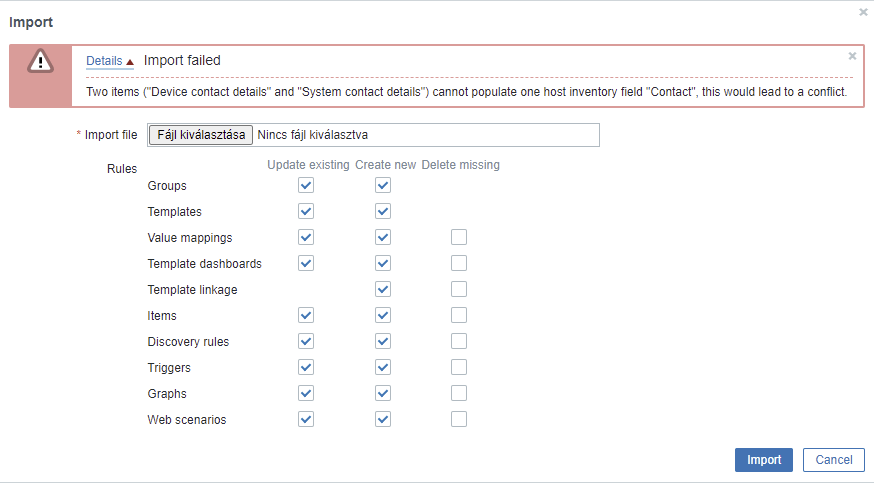
Task: Uncheck Create new for Template linkage
Action: point(382,289)
